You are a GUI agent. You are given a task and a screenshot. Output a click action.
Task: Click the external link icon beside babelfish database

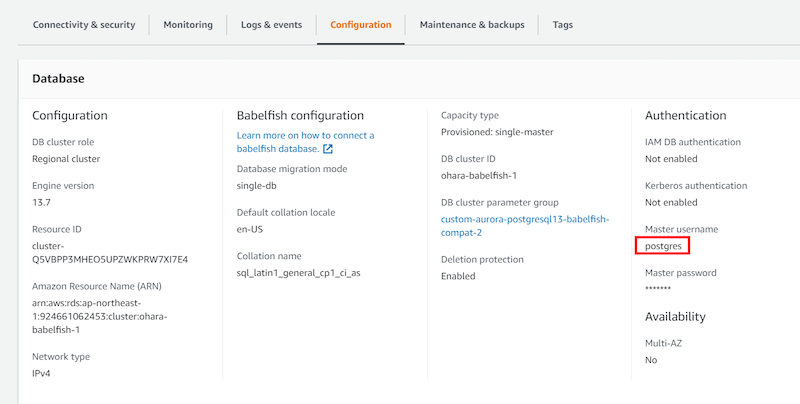tap(328, 149)
